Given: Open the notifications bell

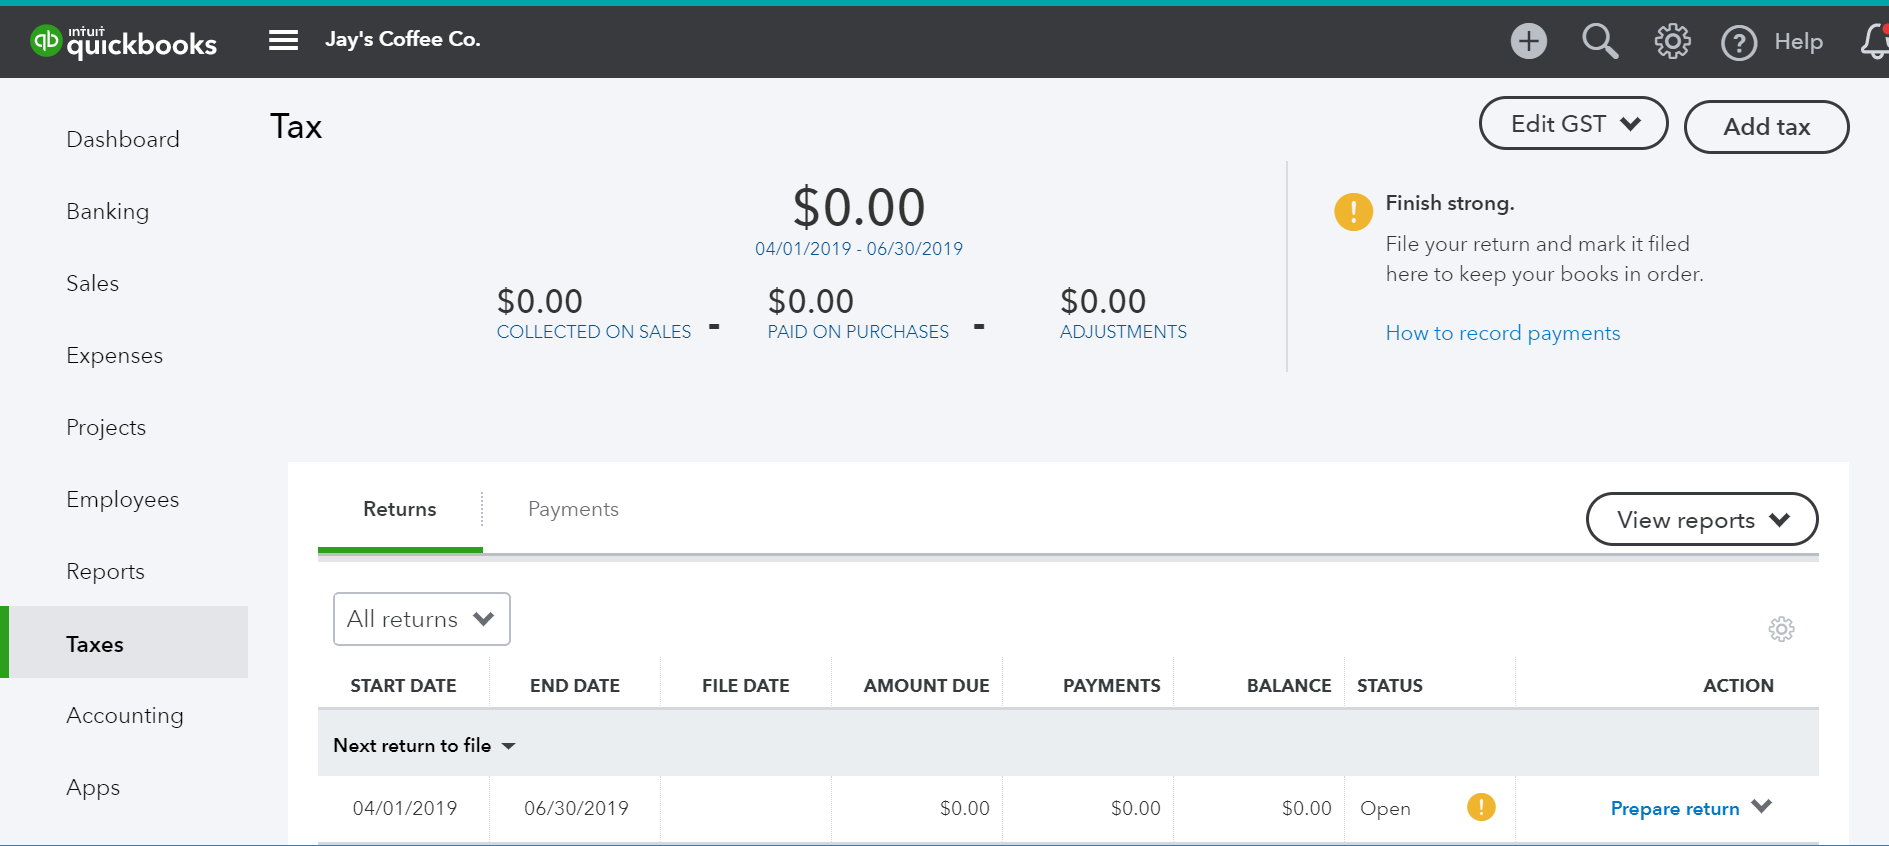Looking at the screenshot, I should tap(1874, 41).
